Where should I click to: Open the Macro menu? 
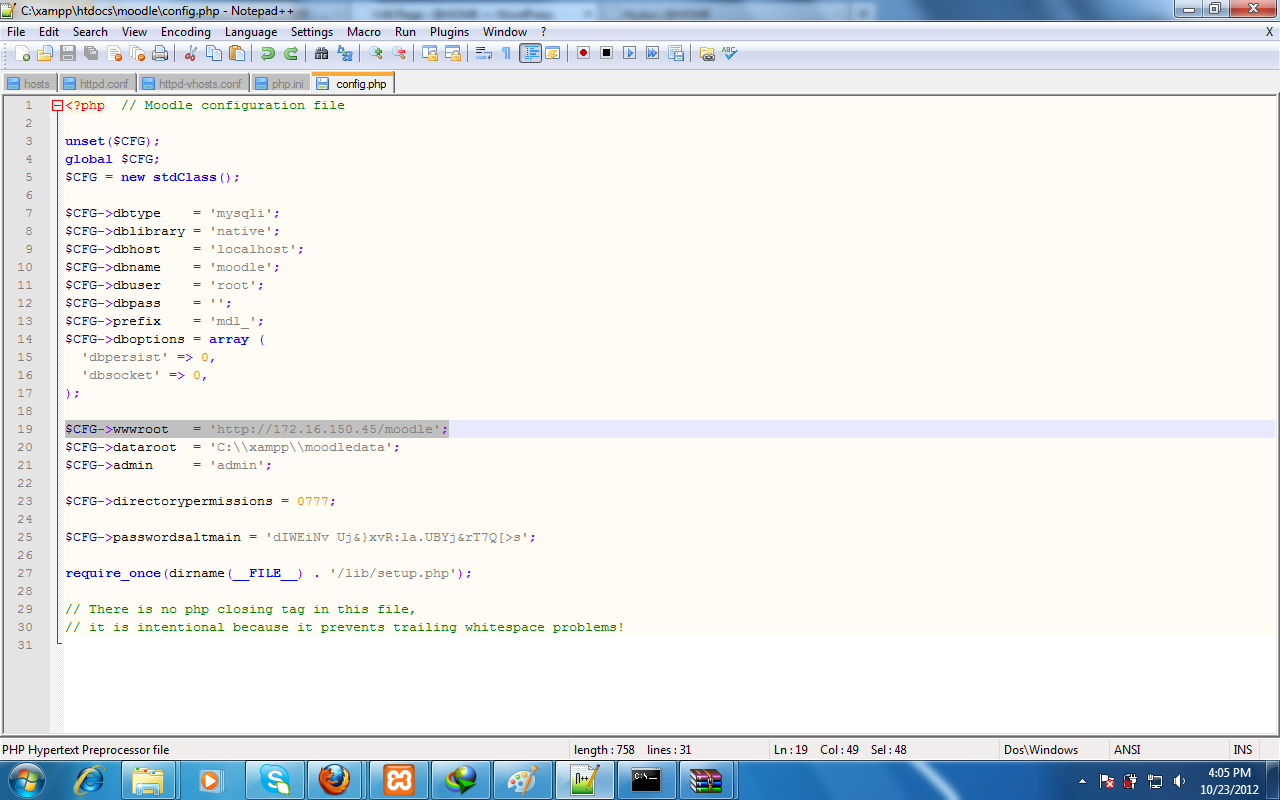point(364,31)
